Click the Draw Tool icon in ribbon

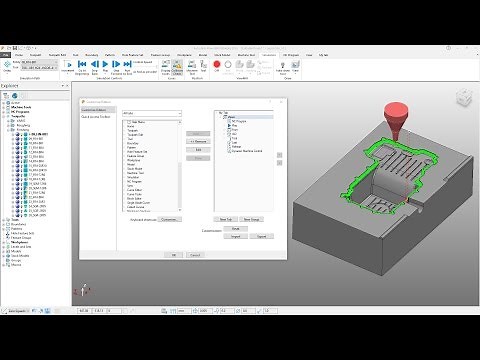[295, 66]
